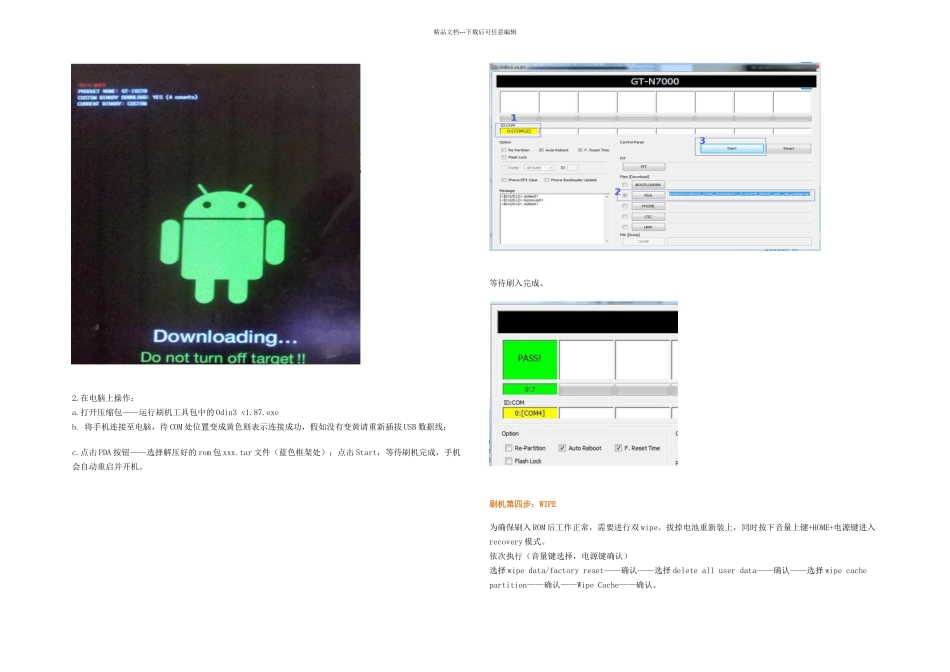Open the AP RAM dropdown next to Dump
The height and width of the screenshot is (672, 950).
[541, 167]
